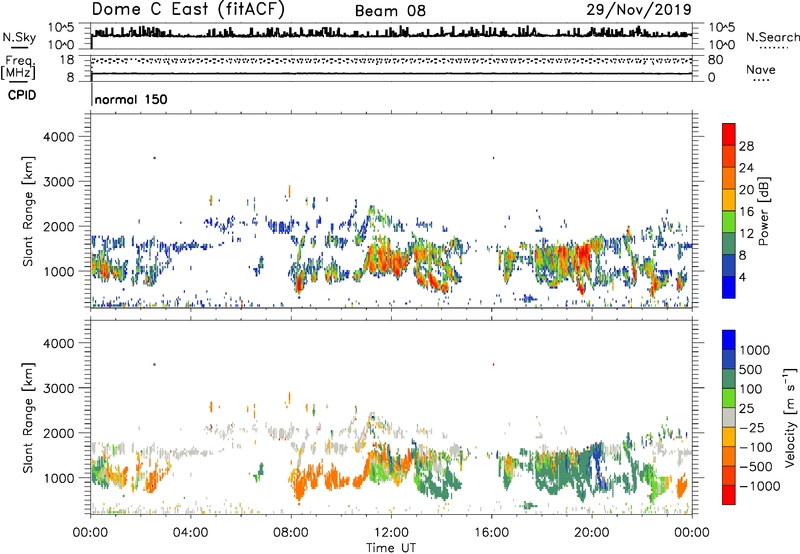Select the 'normal 150' CPID text

tap(131, 99)
